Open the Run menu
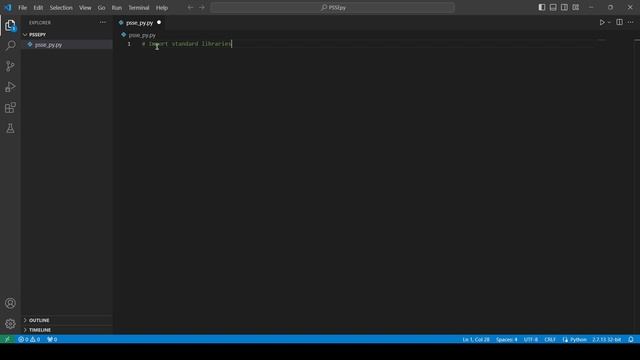The width and height of the screenshot is (640, 360). pyautogui.click(x=117, y=8)
